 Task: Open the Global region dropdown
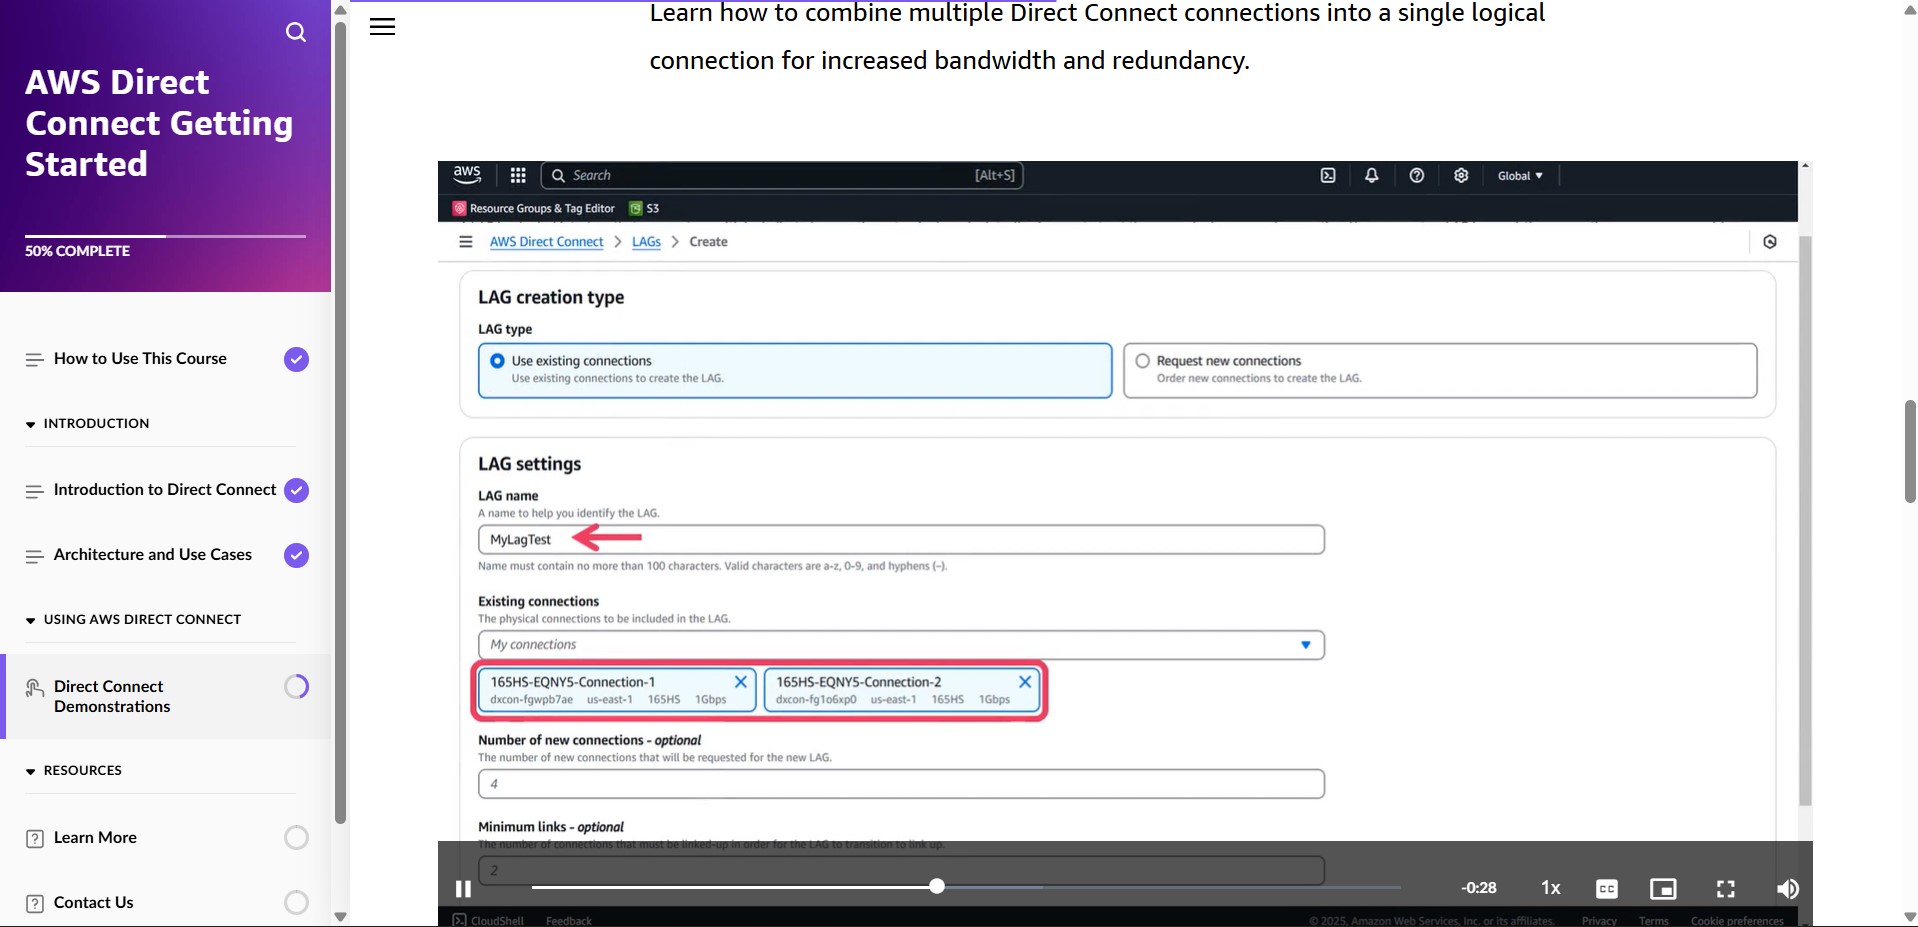coord(1518,175)
